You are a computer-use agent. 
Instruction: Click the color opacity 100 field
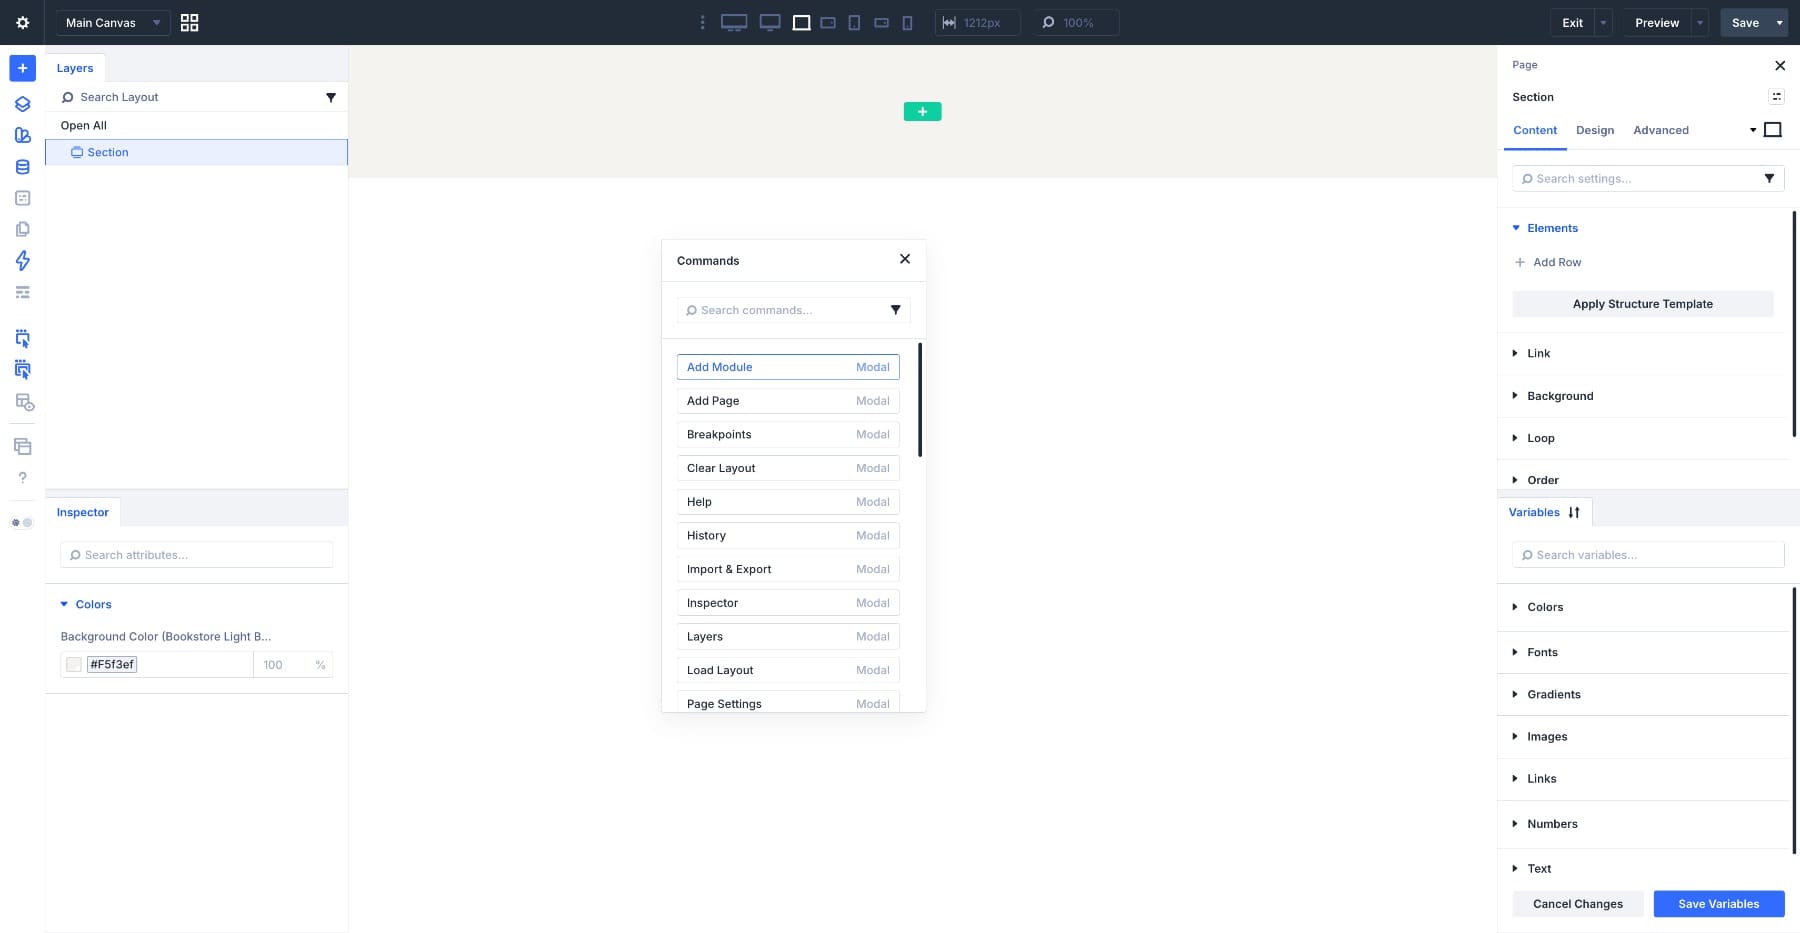pos(285,664)
